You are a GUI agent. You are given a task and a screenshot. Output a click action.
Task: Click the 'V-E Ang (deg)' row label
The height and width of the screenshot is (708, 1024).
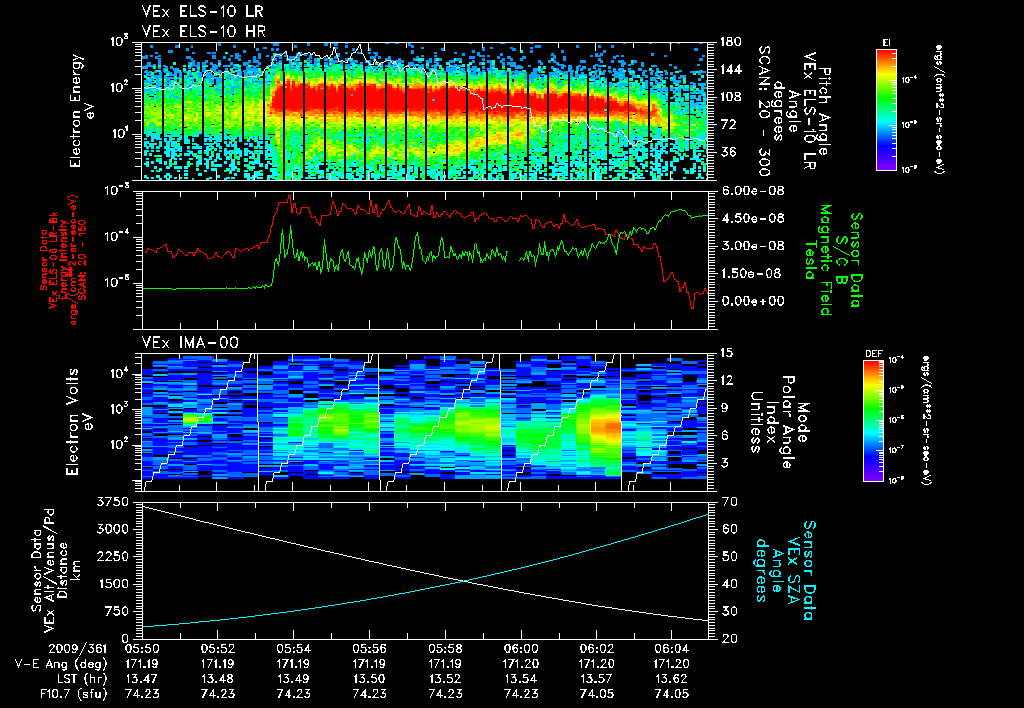click(x=61, y=664)
